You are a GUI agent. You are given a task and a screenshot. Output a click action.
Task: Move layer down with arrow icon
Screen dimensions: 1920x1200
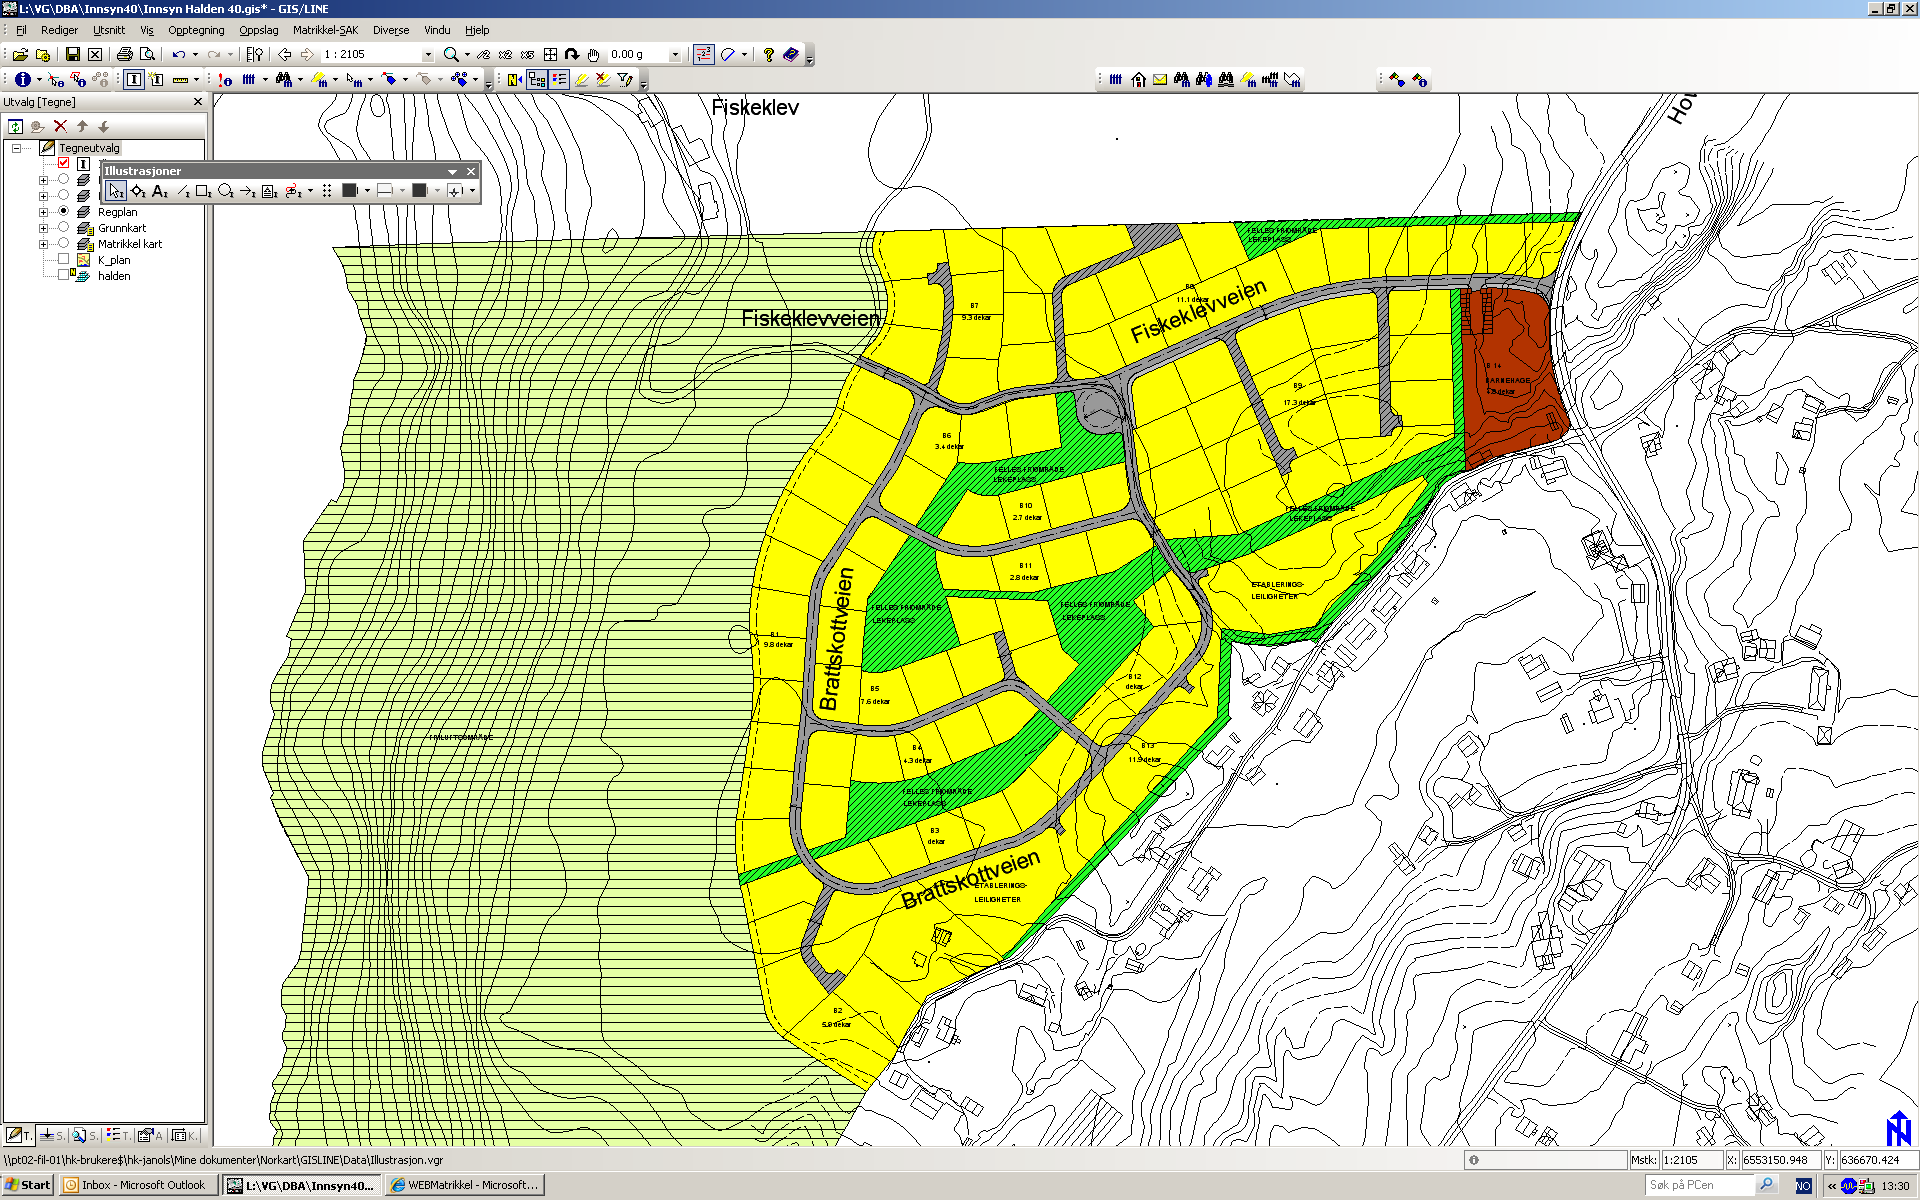click(x=103, y=126)
